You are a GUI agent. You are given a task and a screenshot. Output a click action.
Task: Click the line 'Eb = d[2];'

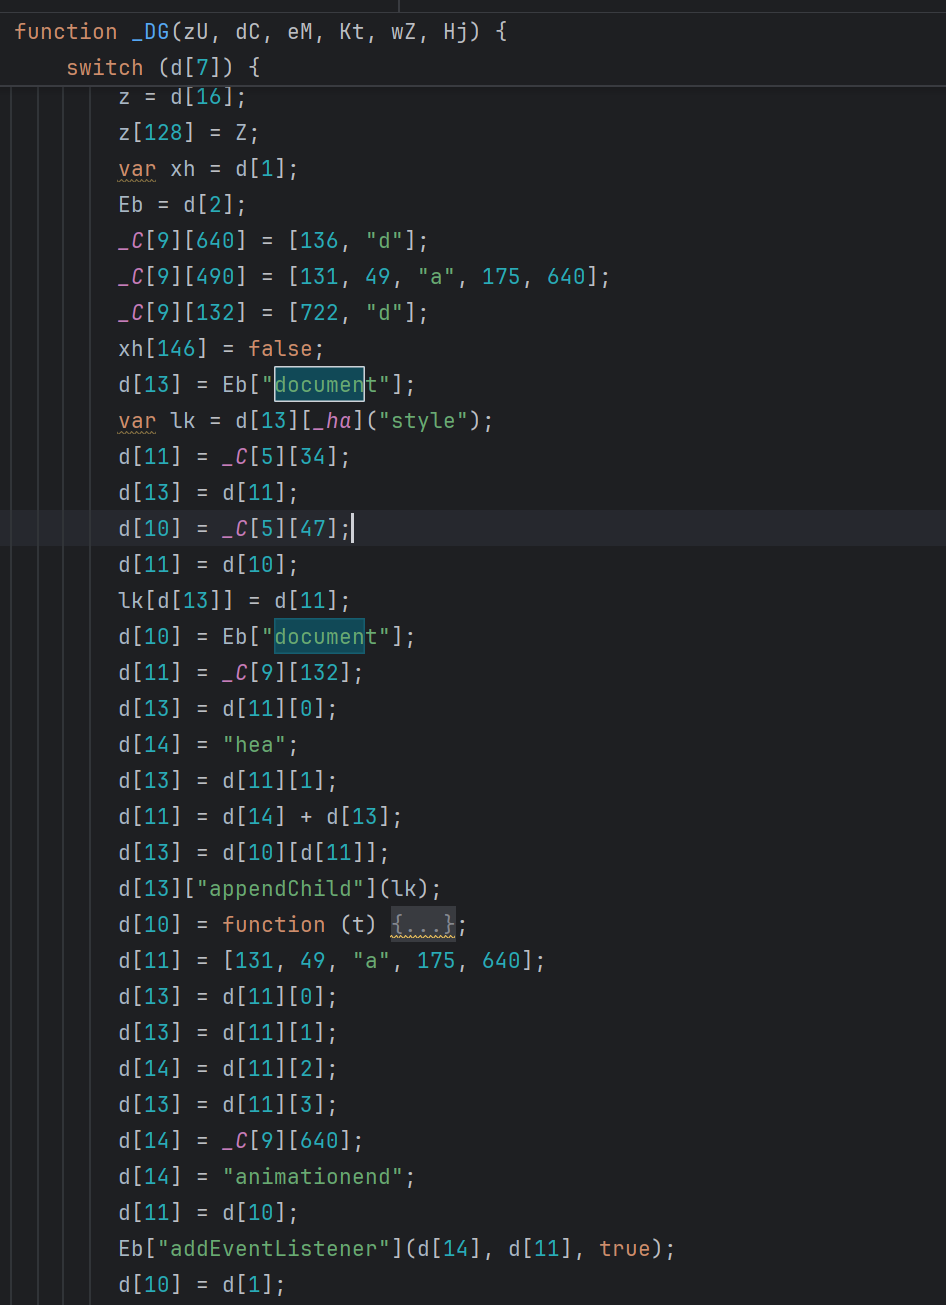[182, 205]
